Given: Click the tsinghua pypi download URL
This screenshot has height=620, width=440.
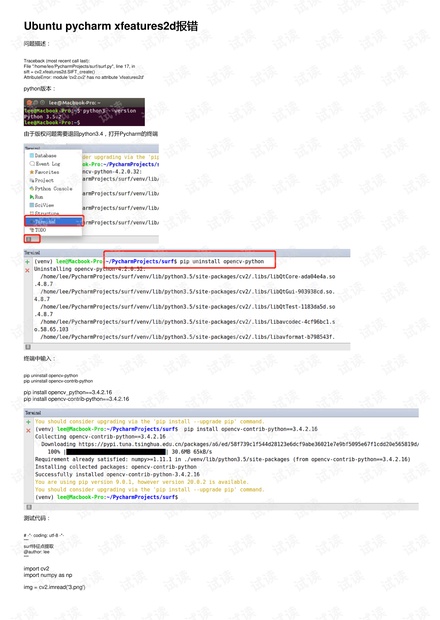Looking at the screenshot, I should (248, 444).
